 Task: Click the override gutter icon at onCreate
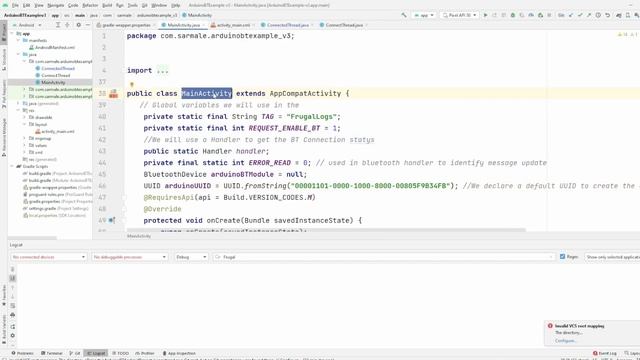point(112,220)
